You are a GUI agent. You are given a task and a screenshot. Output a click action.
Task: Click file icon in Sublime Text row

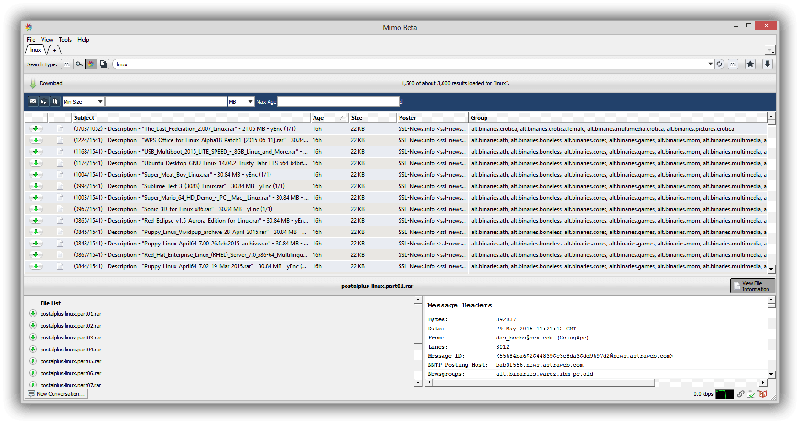(60, 186)
